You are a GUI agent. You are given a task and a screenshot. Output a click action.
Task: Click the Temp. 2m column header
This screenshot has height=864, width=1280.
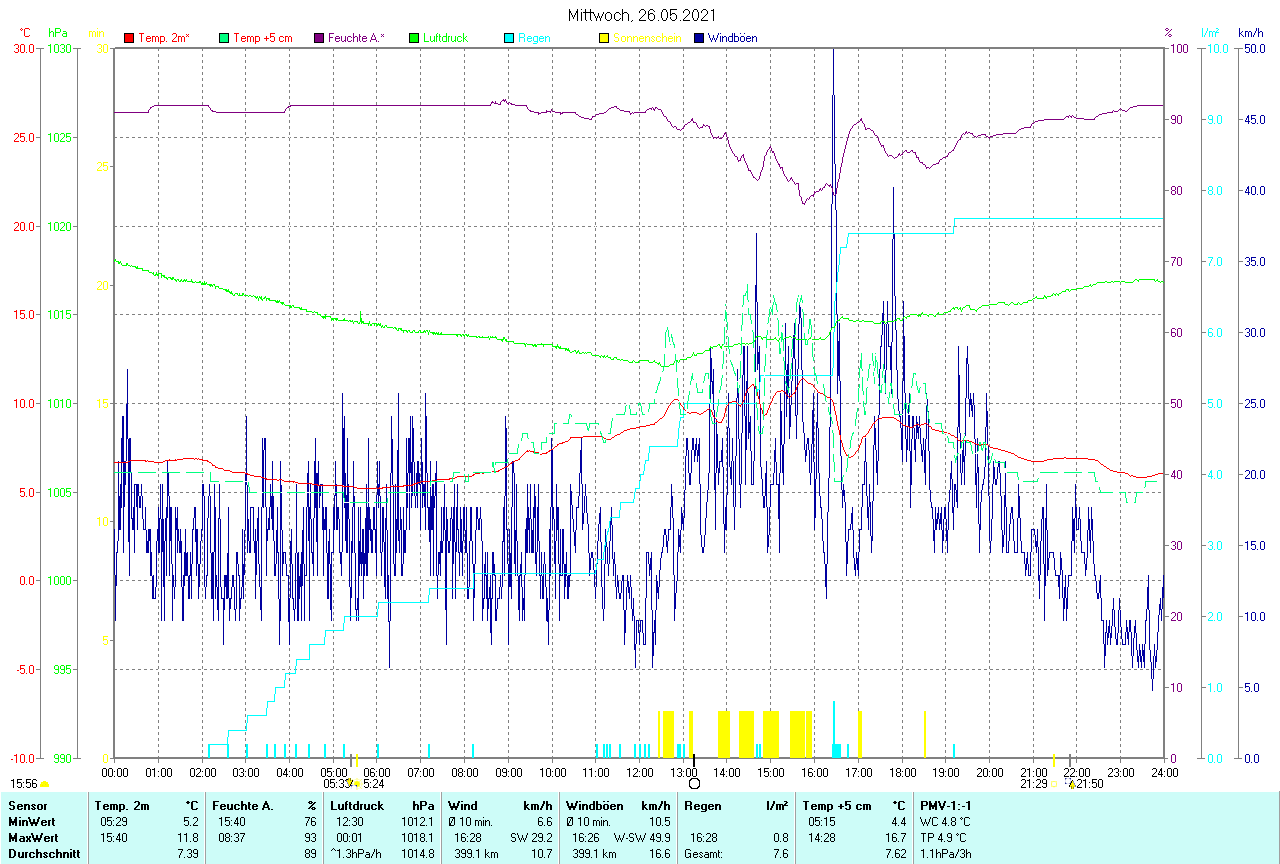(x=121, y=805)
